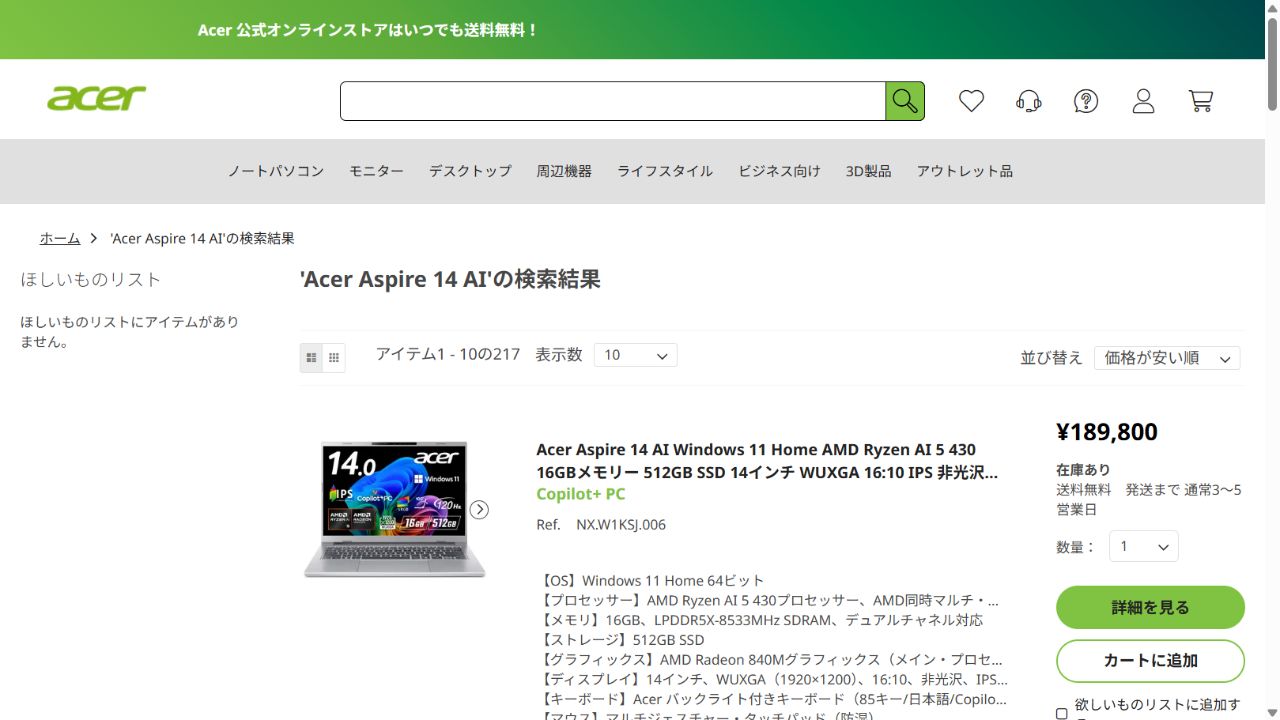The width and height of the screenshot is (1280, 720).
Task: Click the 在庫あり stock status
Action: click(x=1083, y=470)
